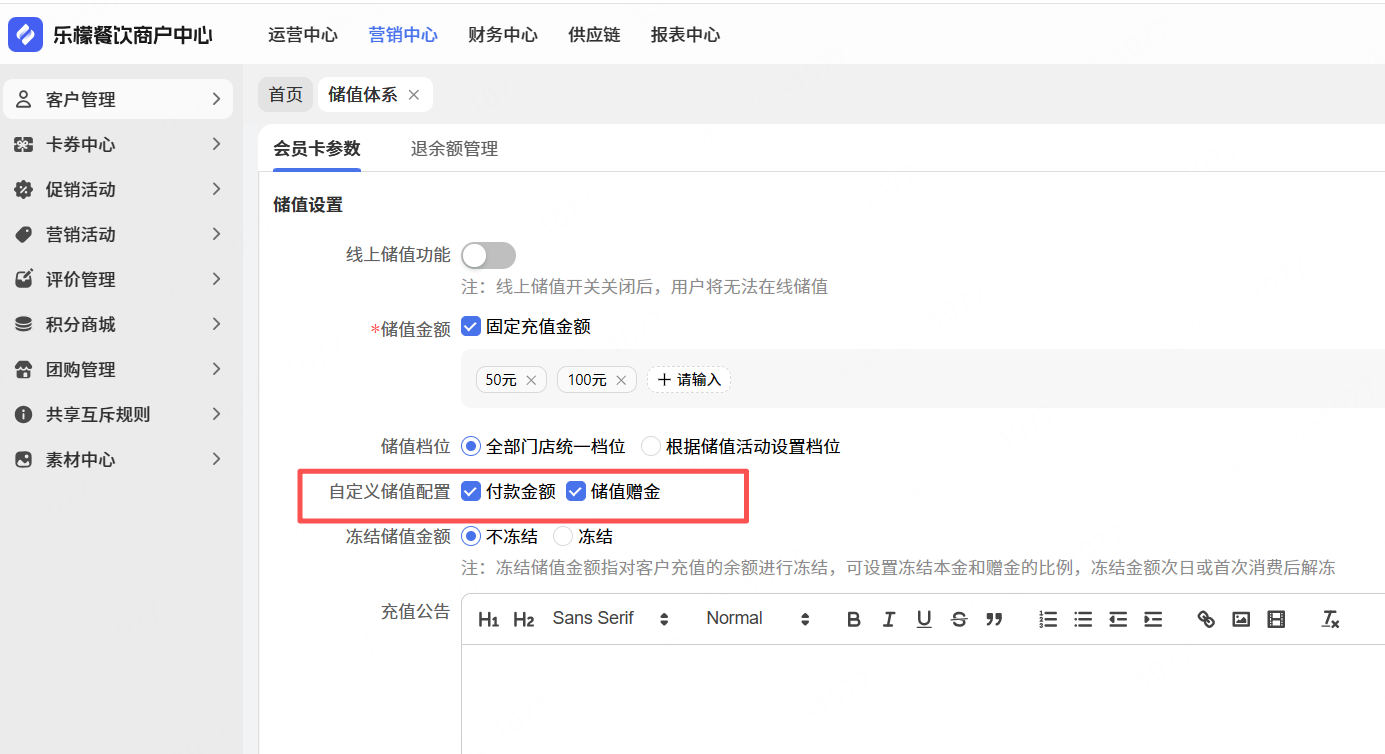Open the 共享互斥规则 sidebar item
This screenshot has height=754, width=1385.
tap(118, 414)
